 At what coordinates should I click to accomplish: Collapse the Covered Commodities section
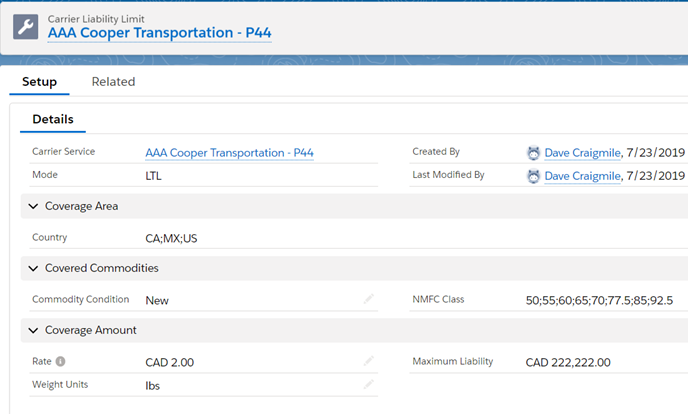(33, 268)
